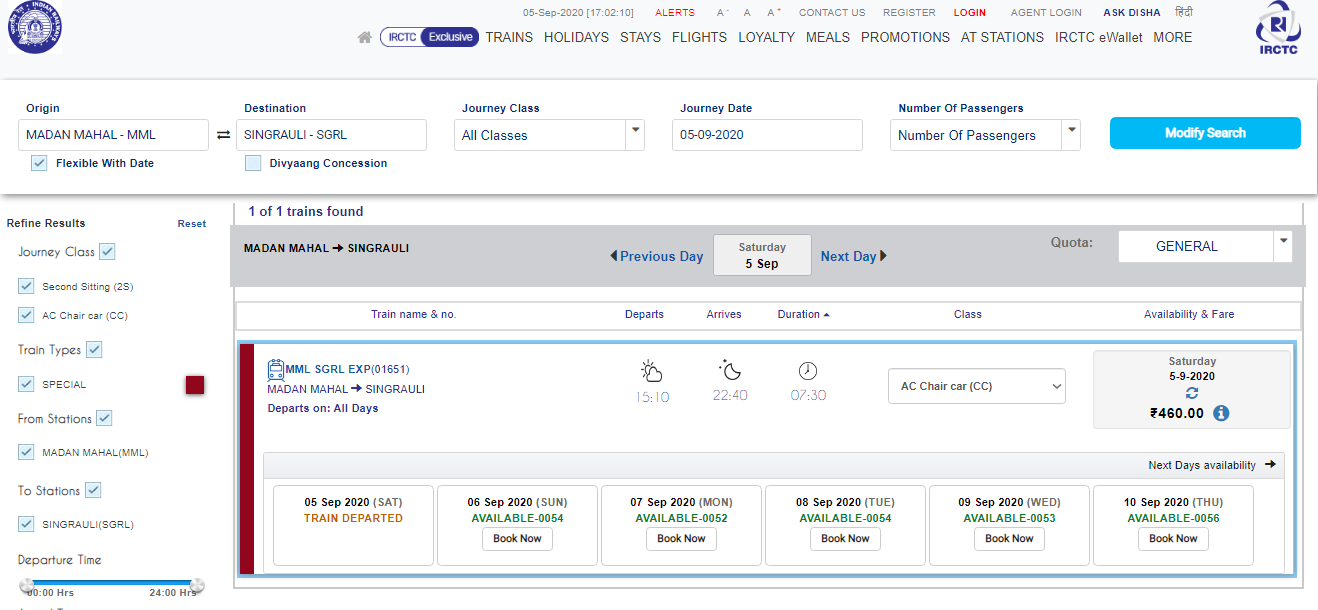This screenshot has height=610, width=1318.
Task: Open the LOYALTY menu
Action: (x=766, y=37)
